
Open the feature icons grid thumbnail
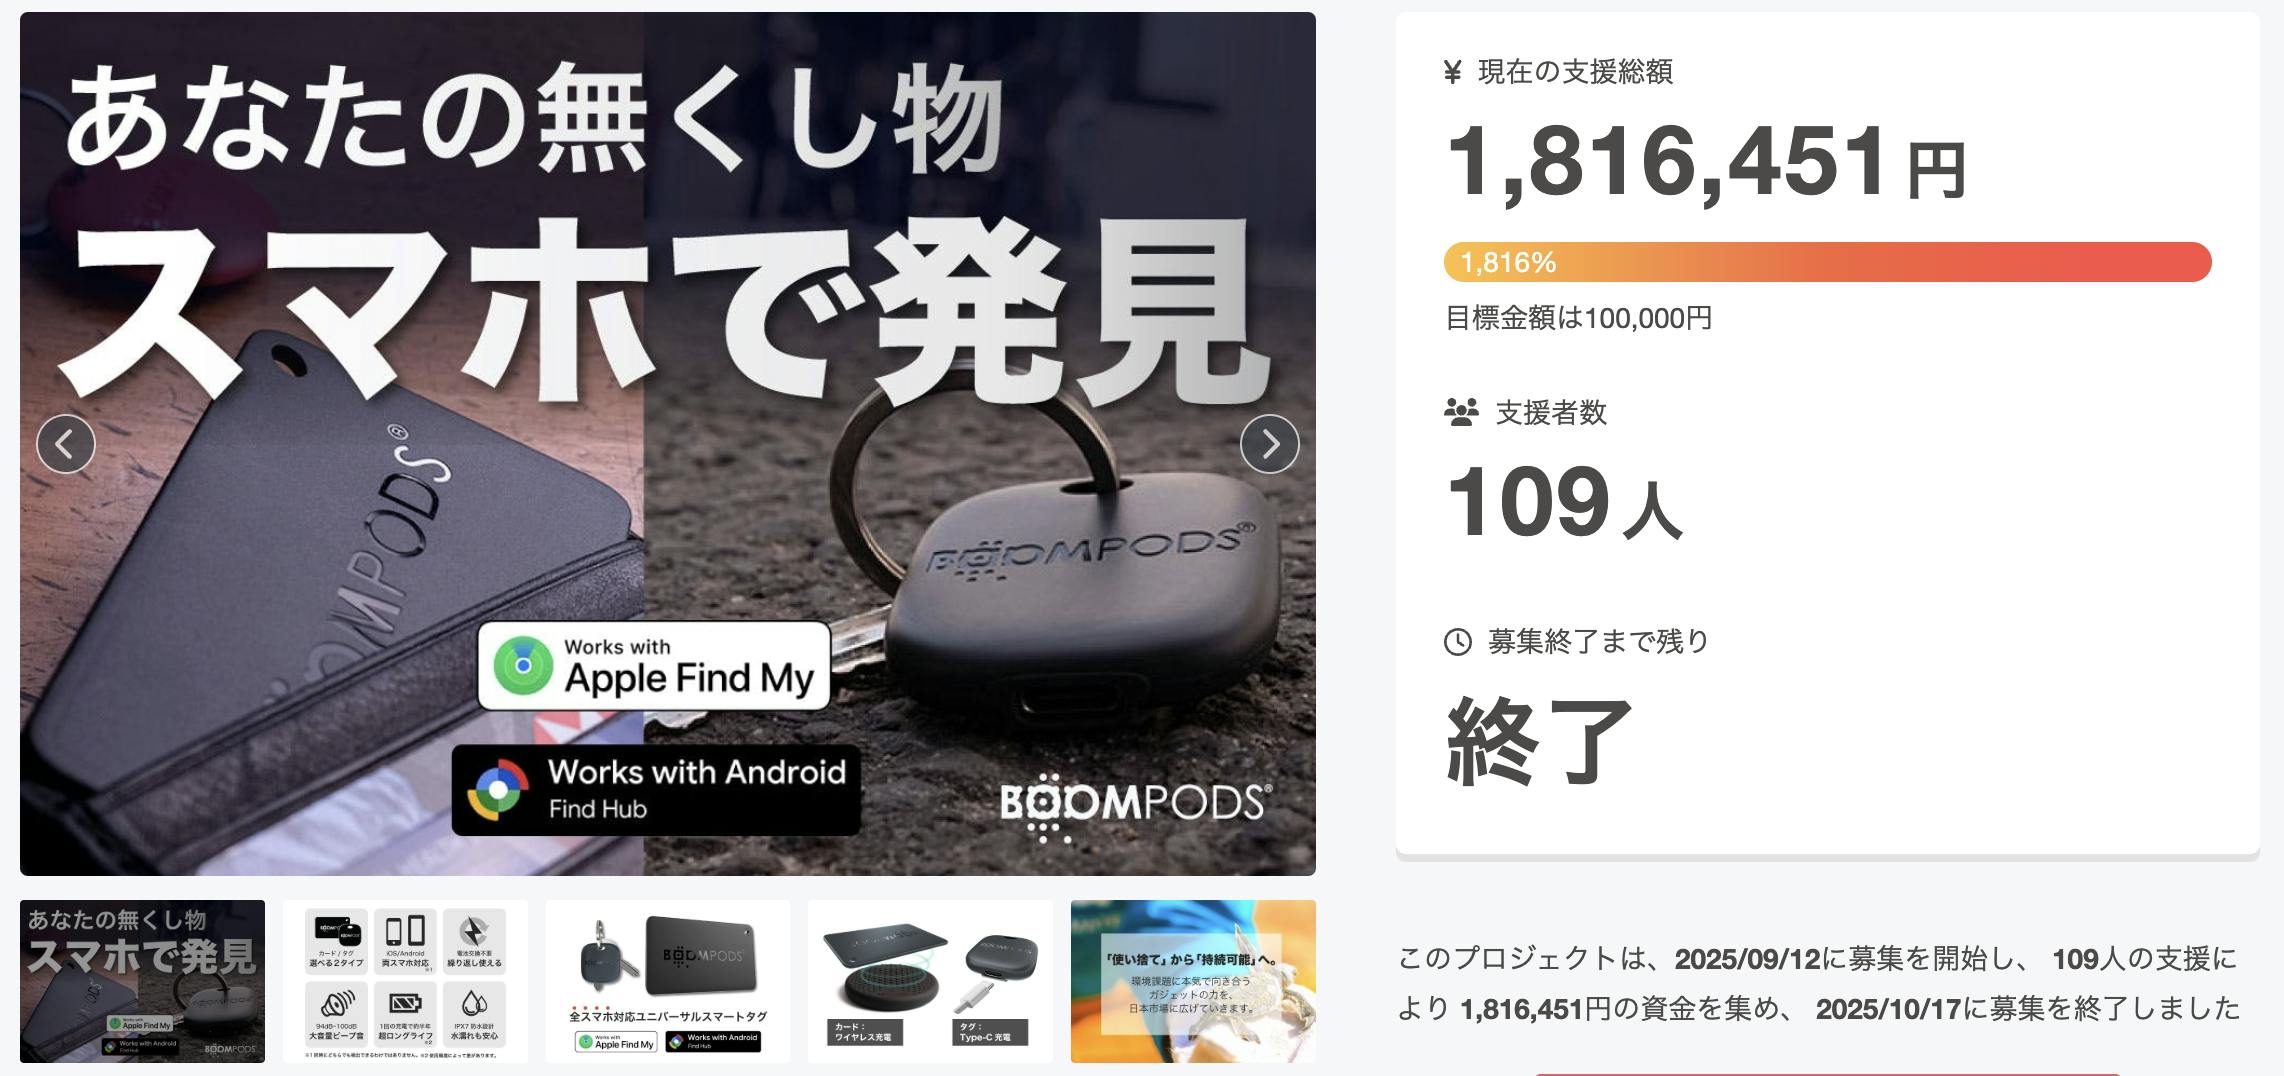coord(405,981)
